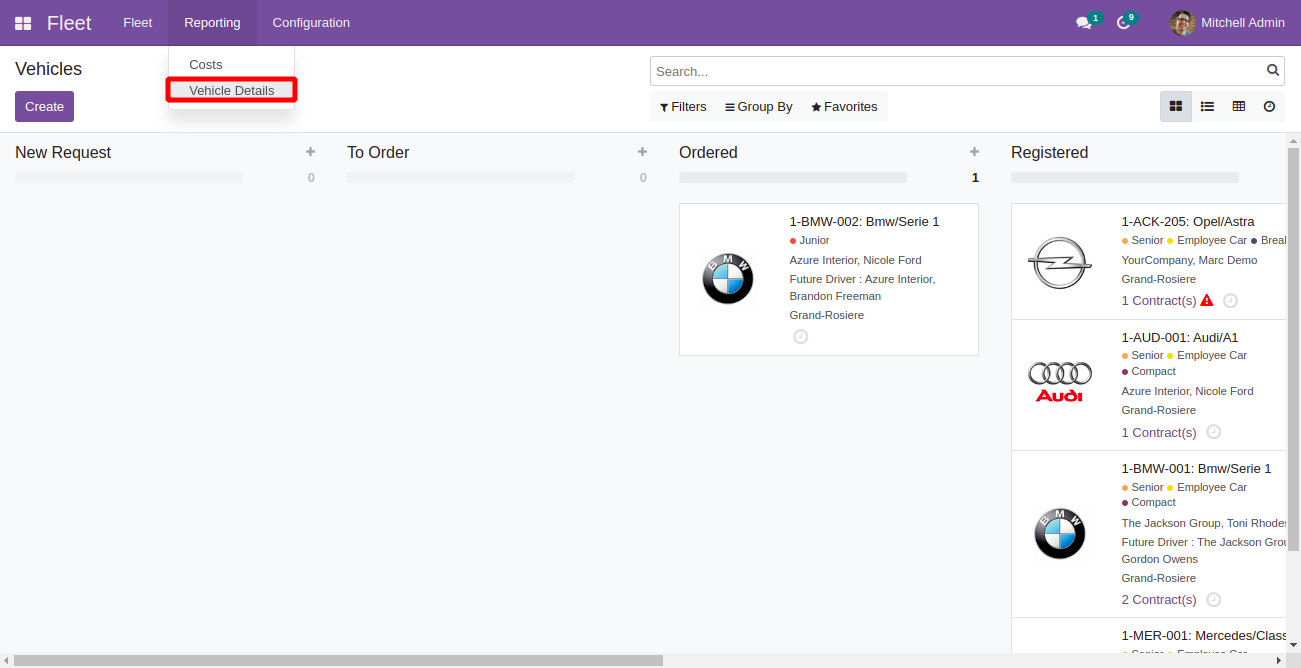
Task: Open 1 Contract(s) link on Audi/A1
Action: (1159, 432)
